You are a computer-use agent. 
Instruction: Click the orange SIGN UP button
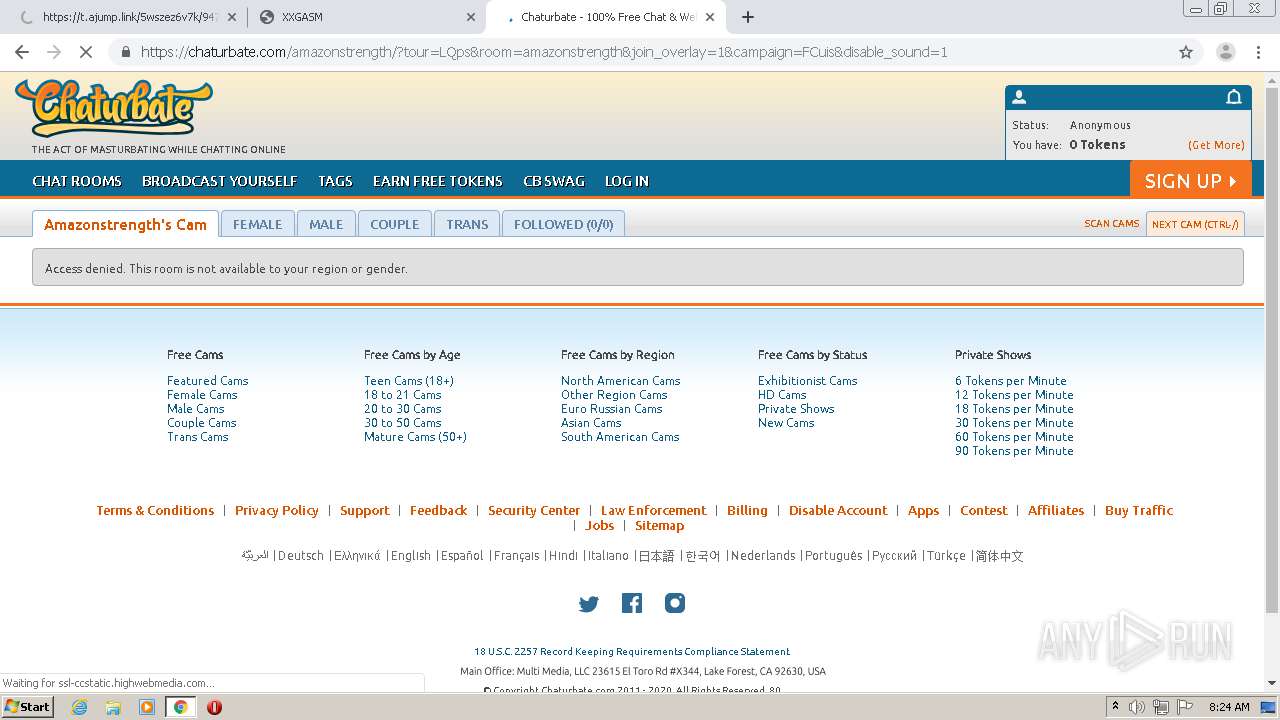point(1191,180)
